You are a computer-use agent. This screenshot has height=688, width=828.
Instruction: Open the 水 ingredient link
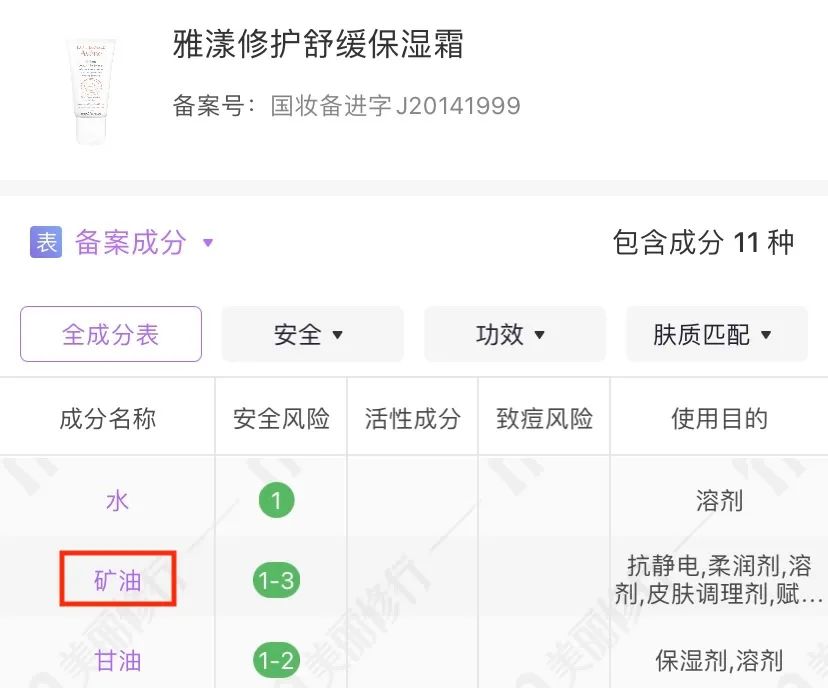(118, 500)
